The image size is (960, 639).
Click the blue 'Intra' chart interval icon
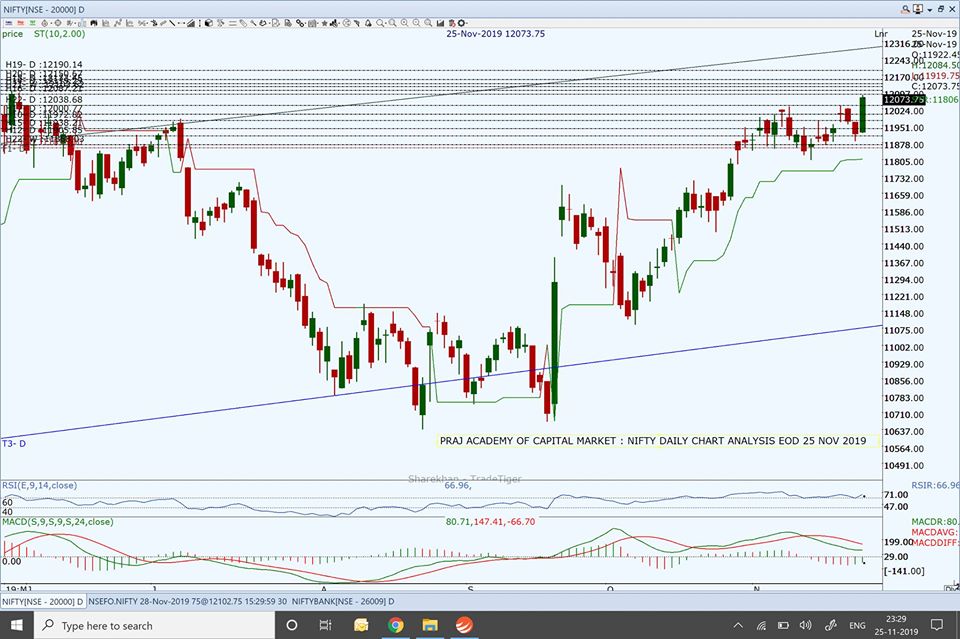[9, 23]
